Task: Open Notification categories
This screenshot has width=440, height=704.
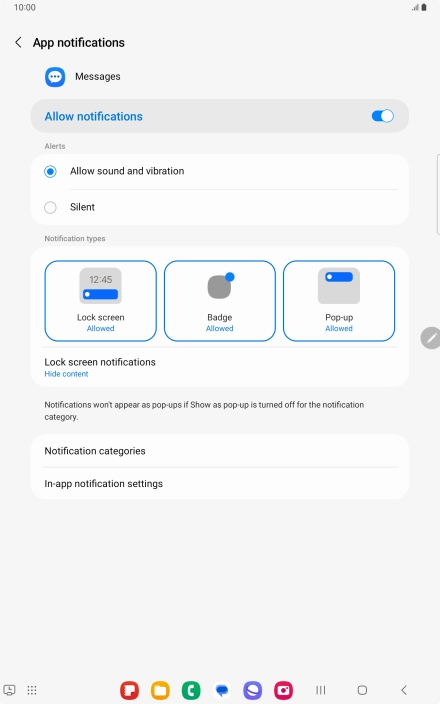Action: point(220,451)
